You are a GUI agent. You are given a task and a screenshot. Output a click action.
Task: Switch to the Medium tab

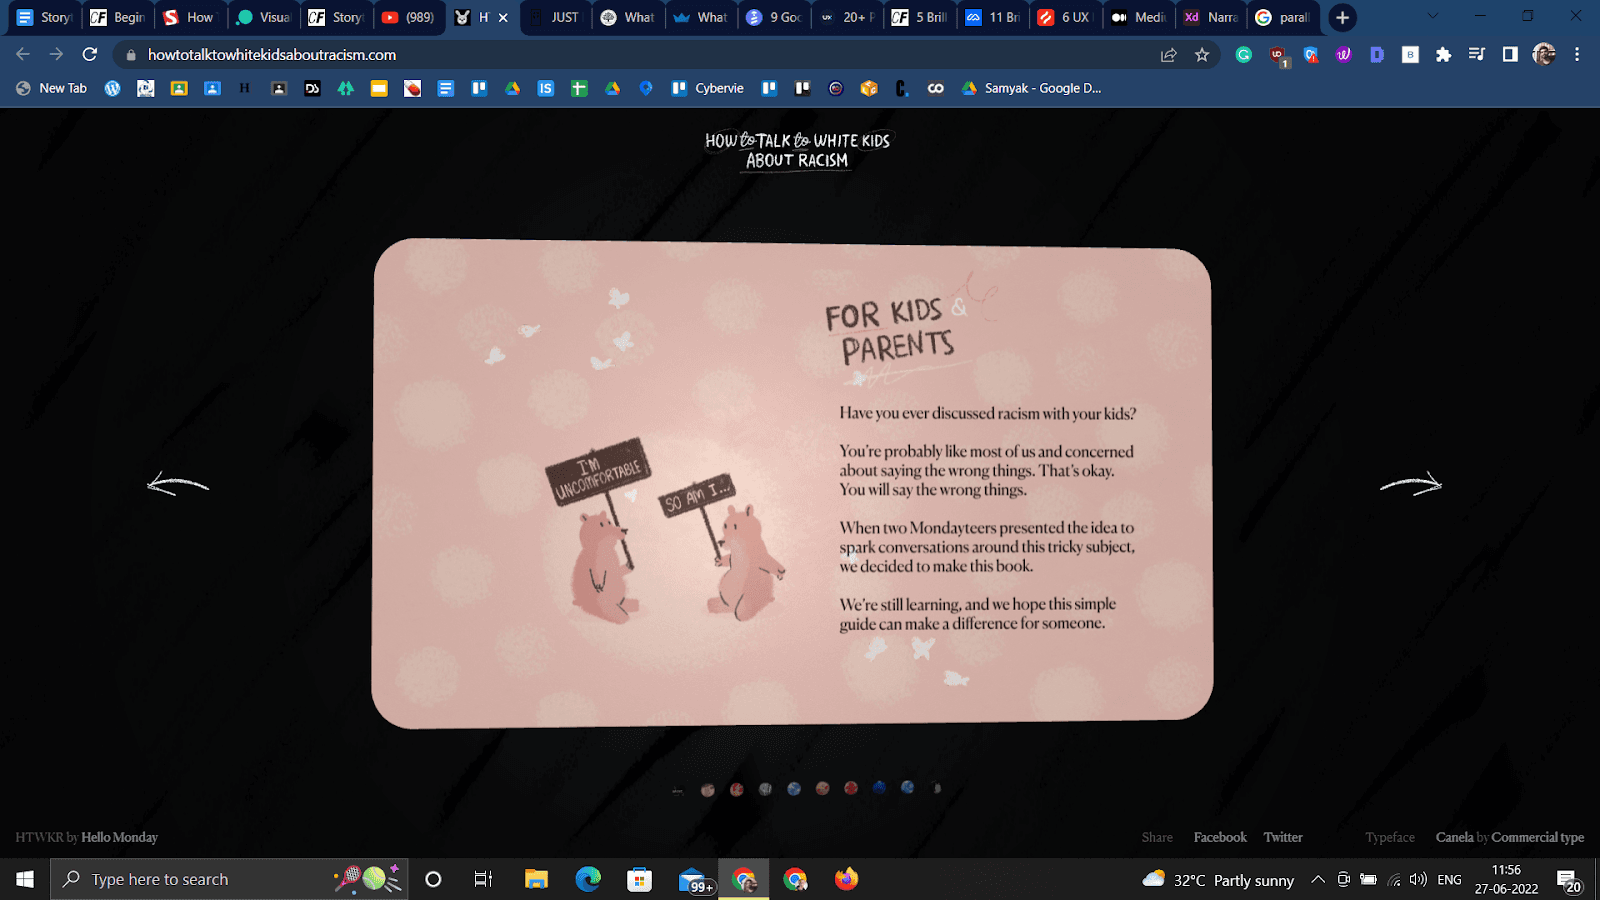pyautogui.click(x=1138, y=17)
